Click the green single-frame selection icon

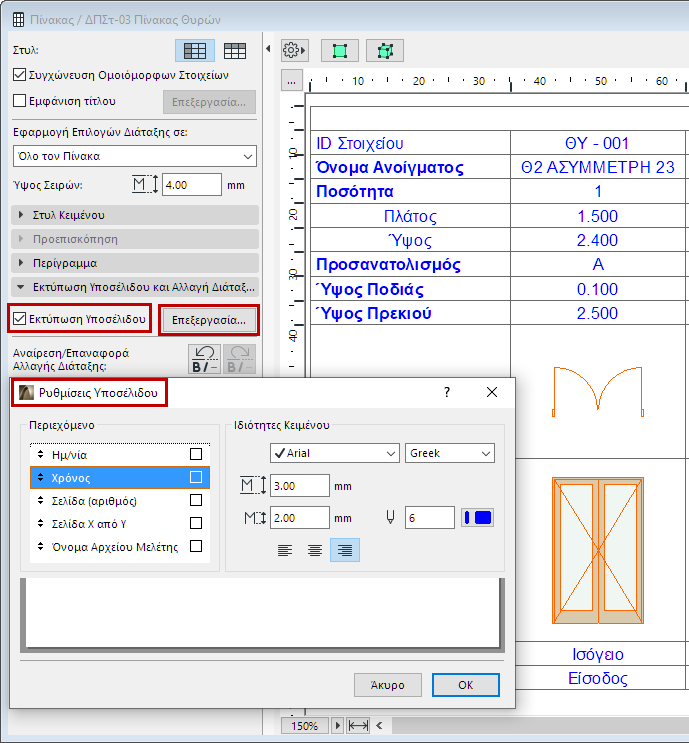click(x=340, y=51)
